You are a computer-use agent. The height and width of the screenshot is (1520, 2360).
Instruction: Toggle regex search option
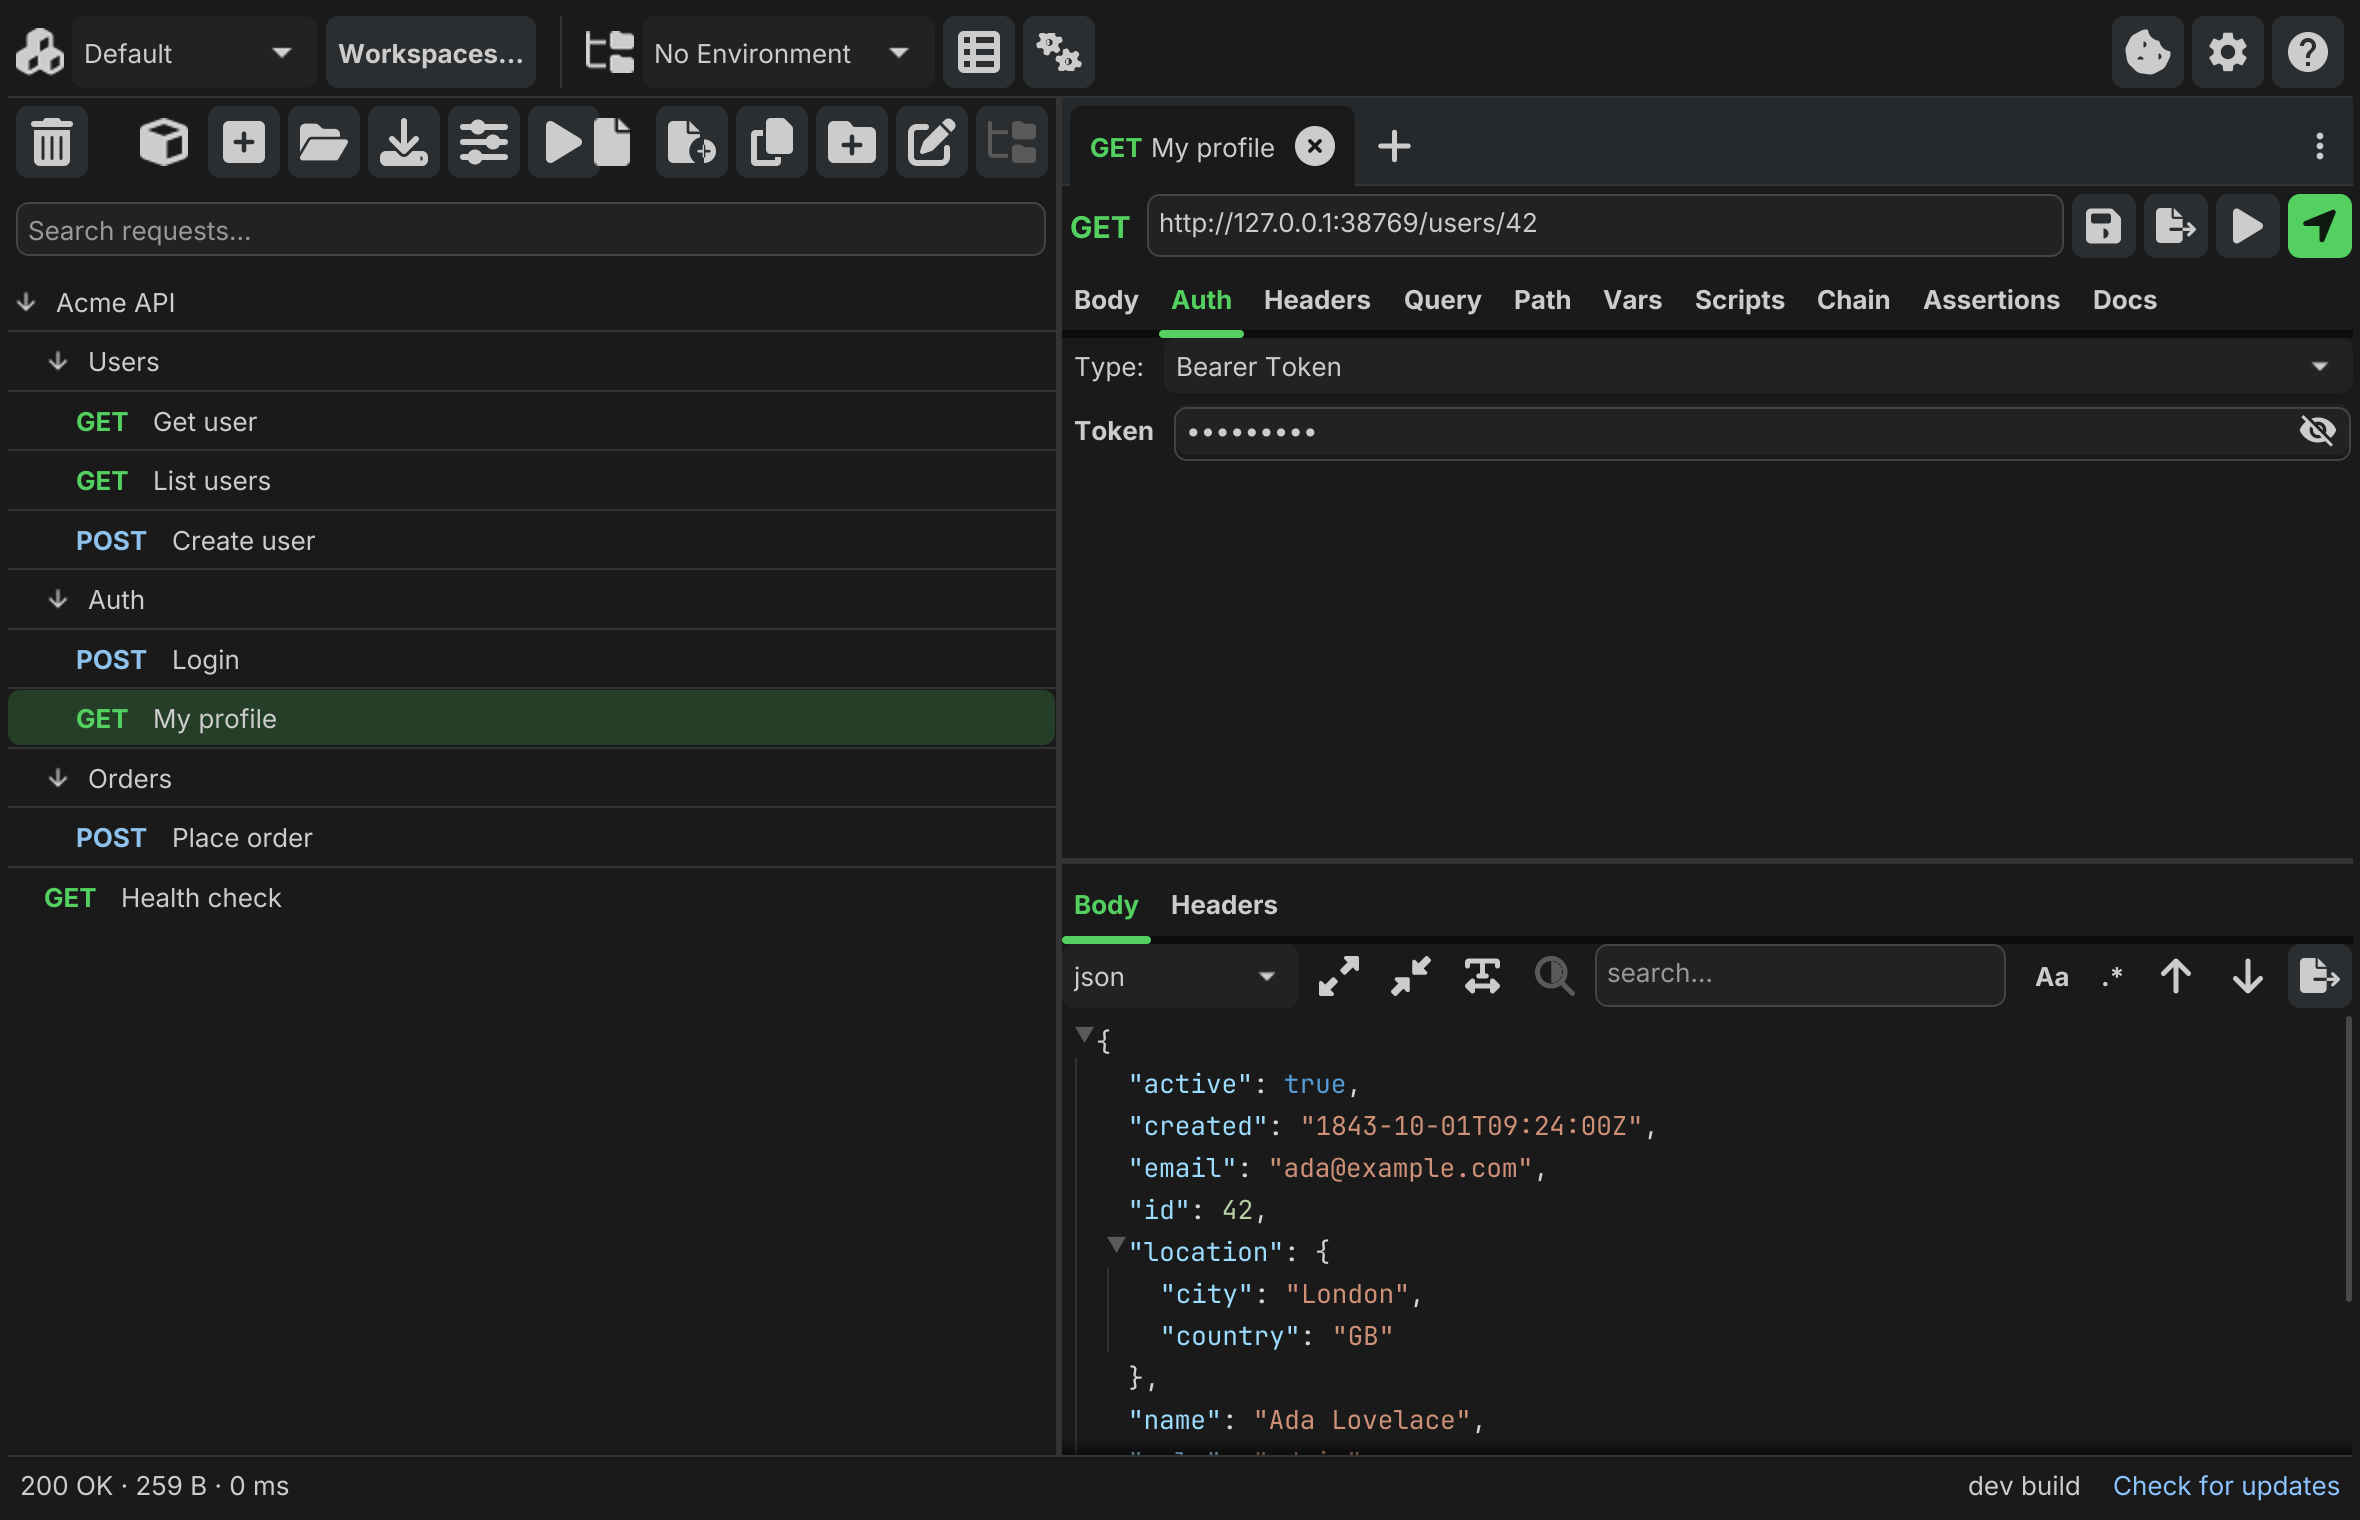click(2112, 976)
